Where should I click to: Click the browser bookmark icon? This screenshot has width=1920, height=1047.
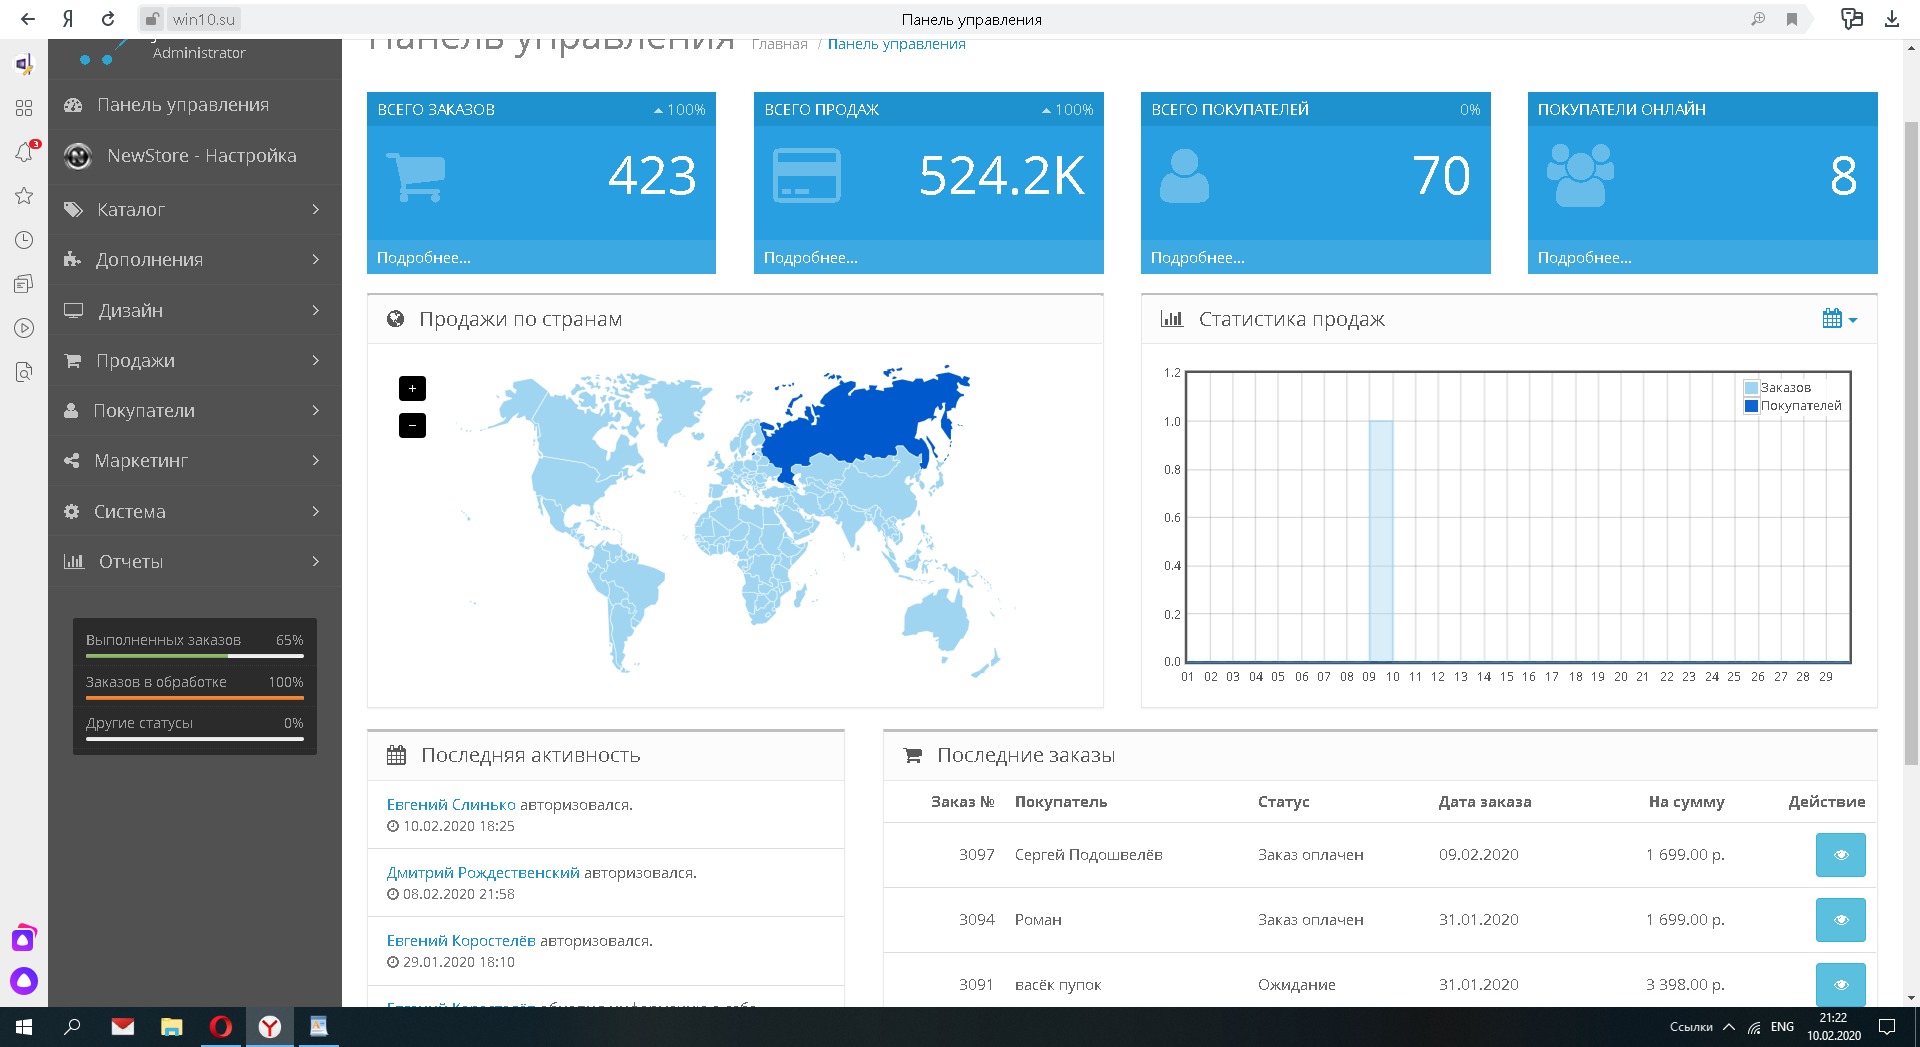click(1792, 19)
